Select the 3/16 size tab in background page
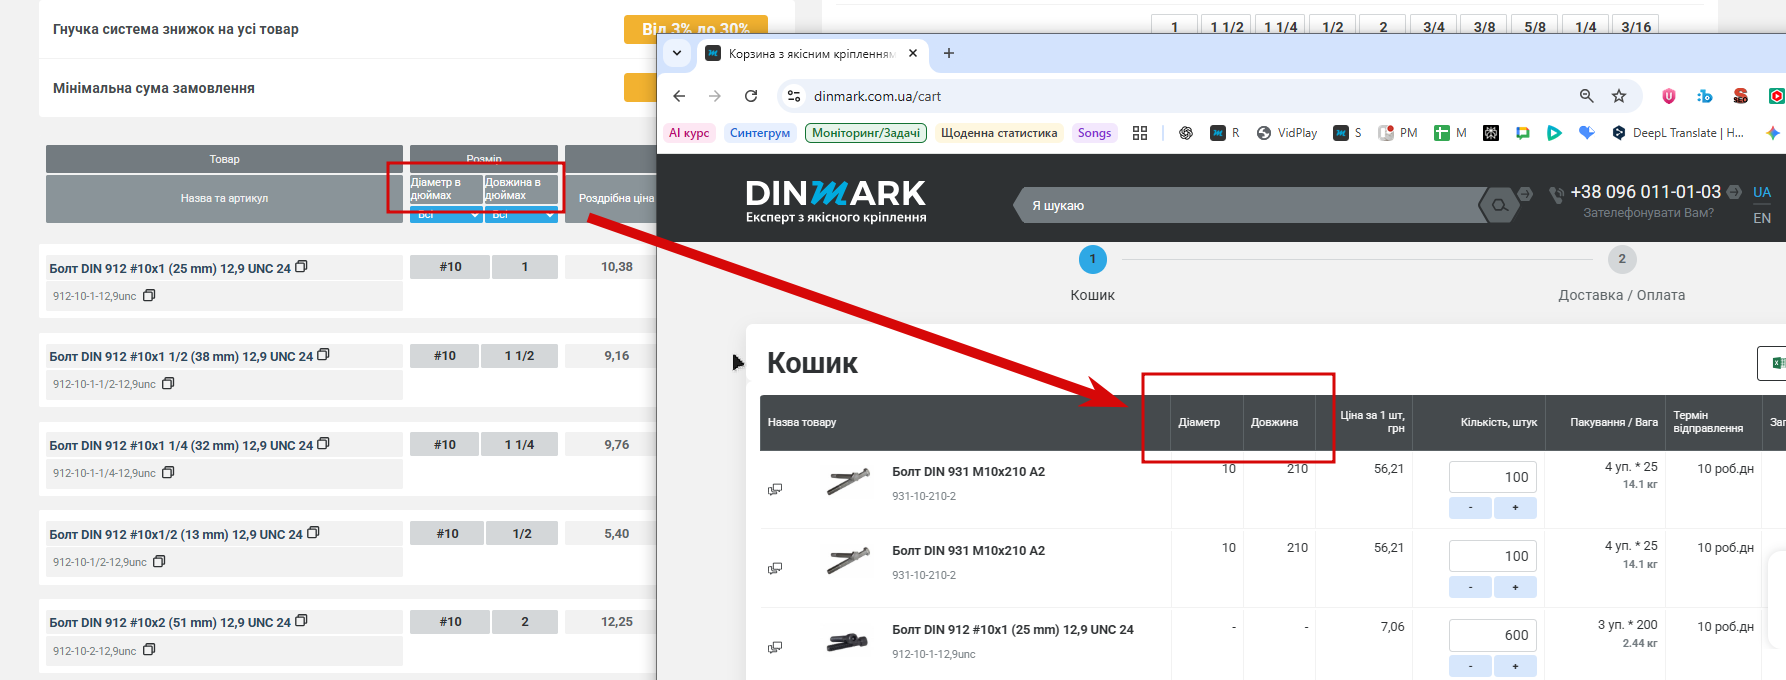Viewport: 1786px width, 680px height. (1636, 25)
